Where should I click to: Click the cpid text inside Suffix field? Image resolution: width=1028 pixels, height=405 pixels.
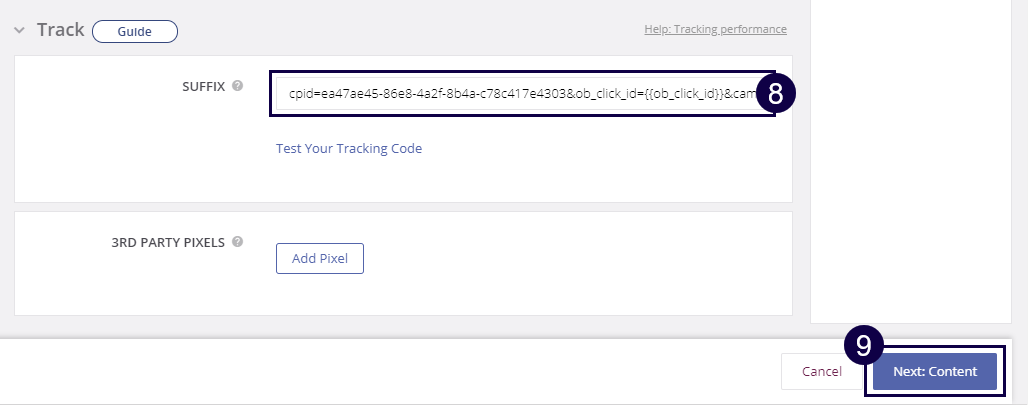[x=302, y=93]
